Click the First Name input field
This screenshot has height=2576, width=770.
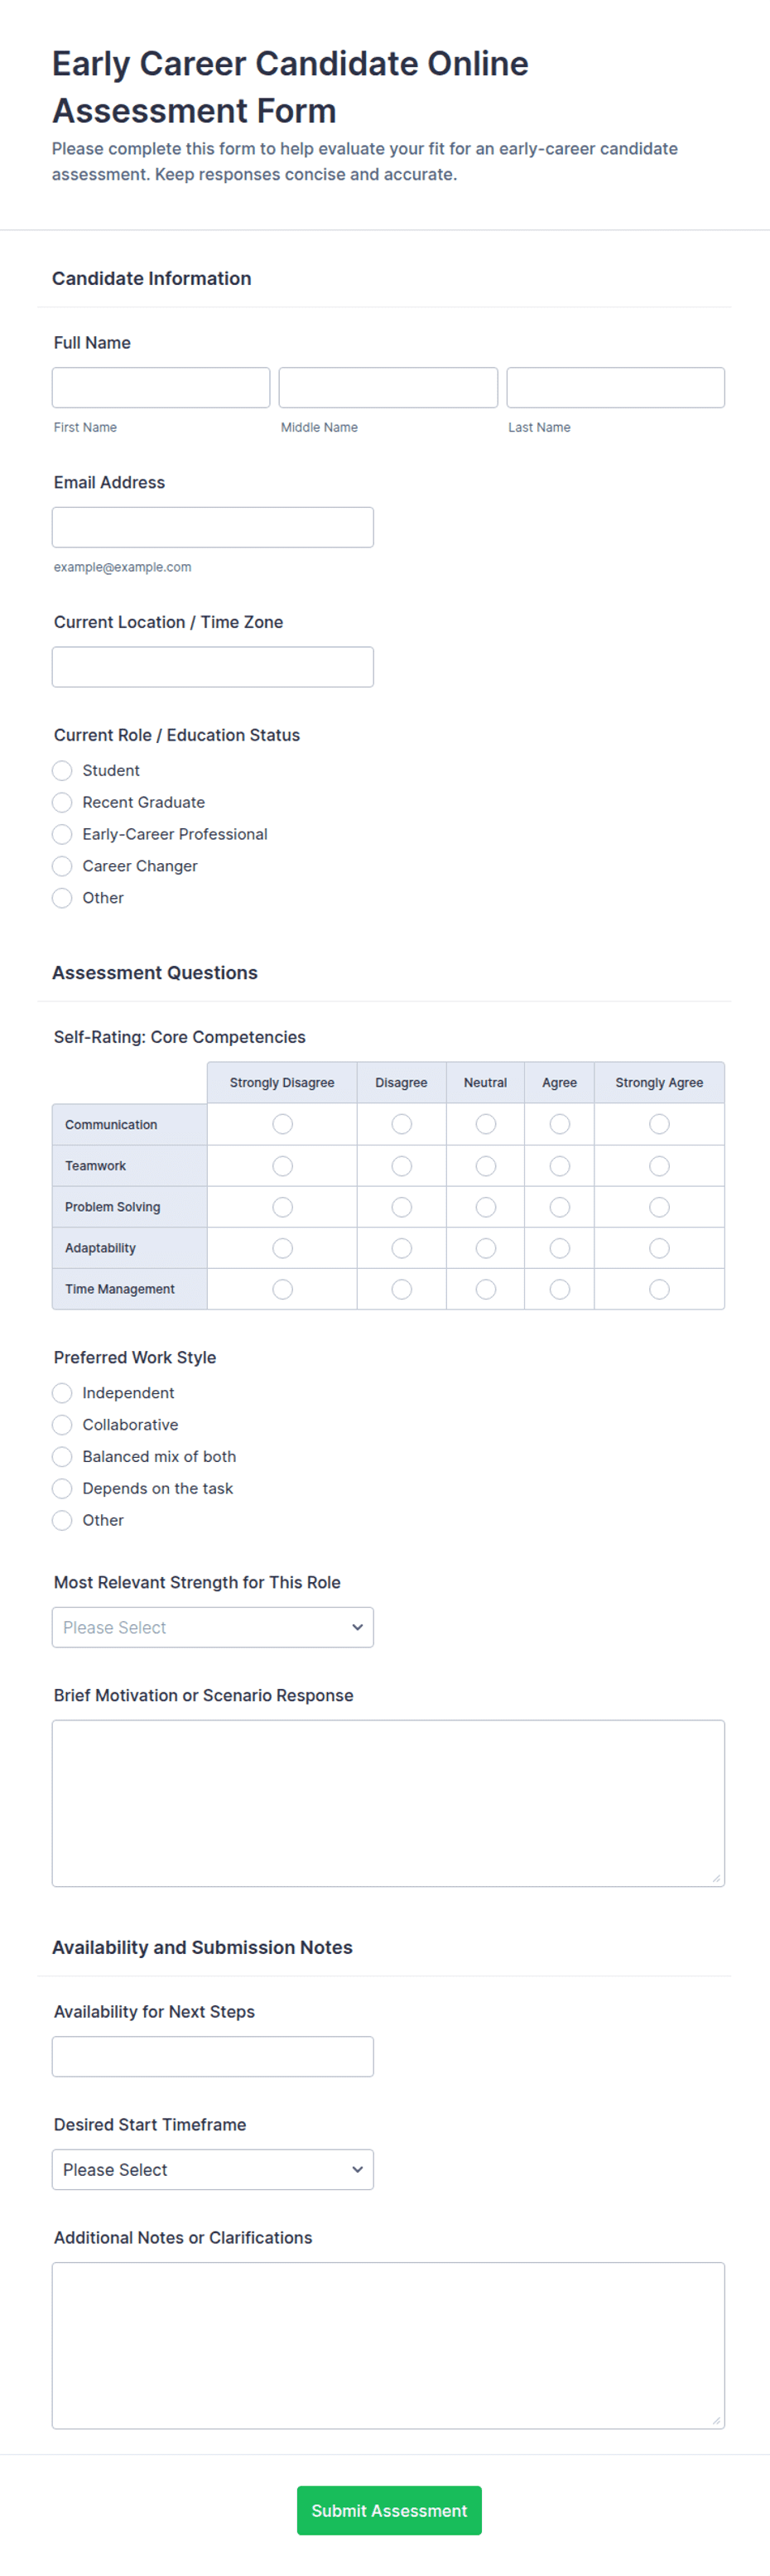coord(161,387)
